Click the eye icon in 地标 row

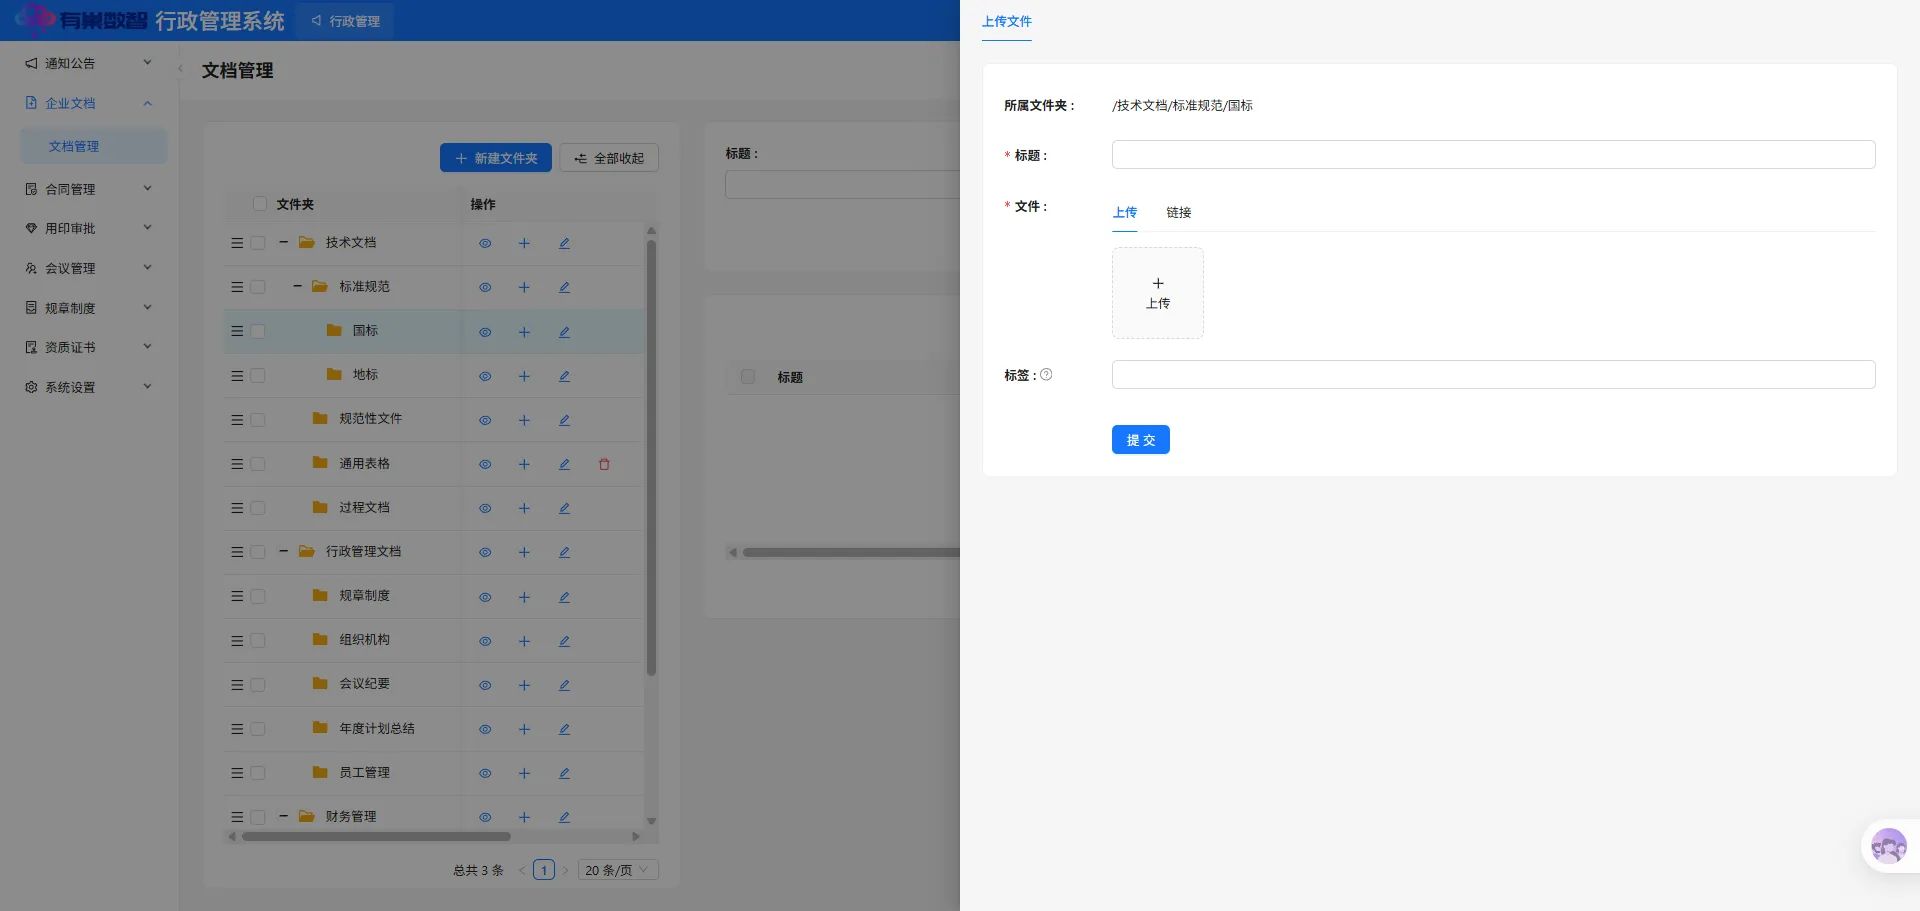click(485, 376)
